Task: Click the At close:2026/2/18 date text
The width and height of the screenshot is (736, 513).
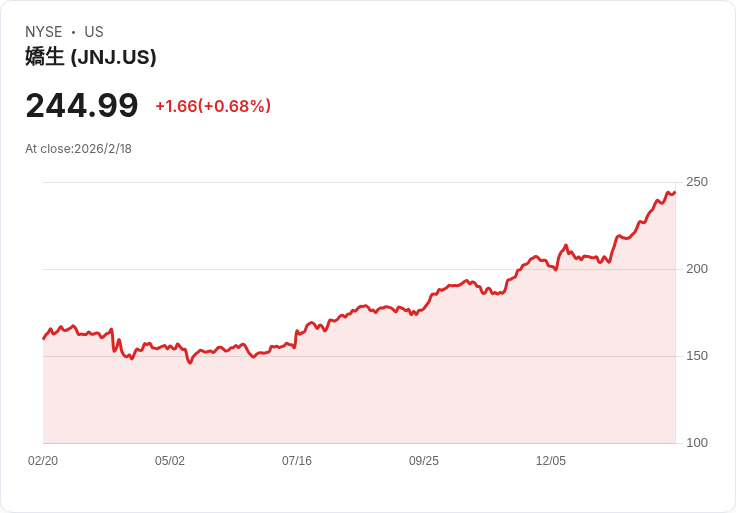Action: point(78,149)
